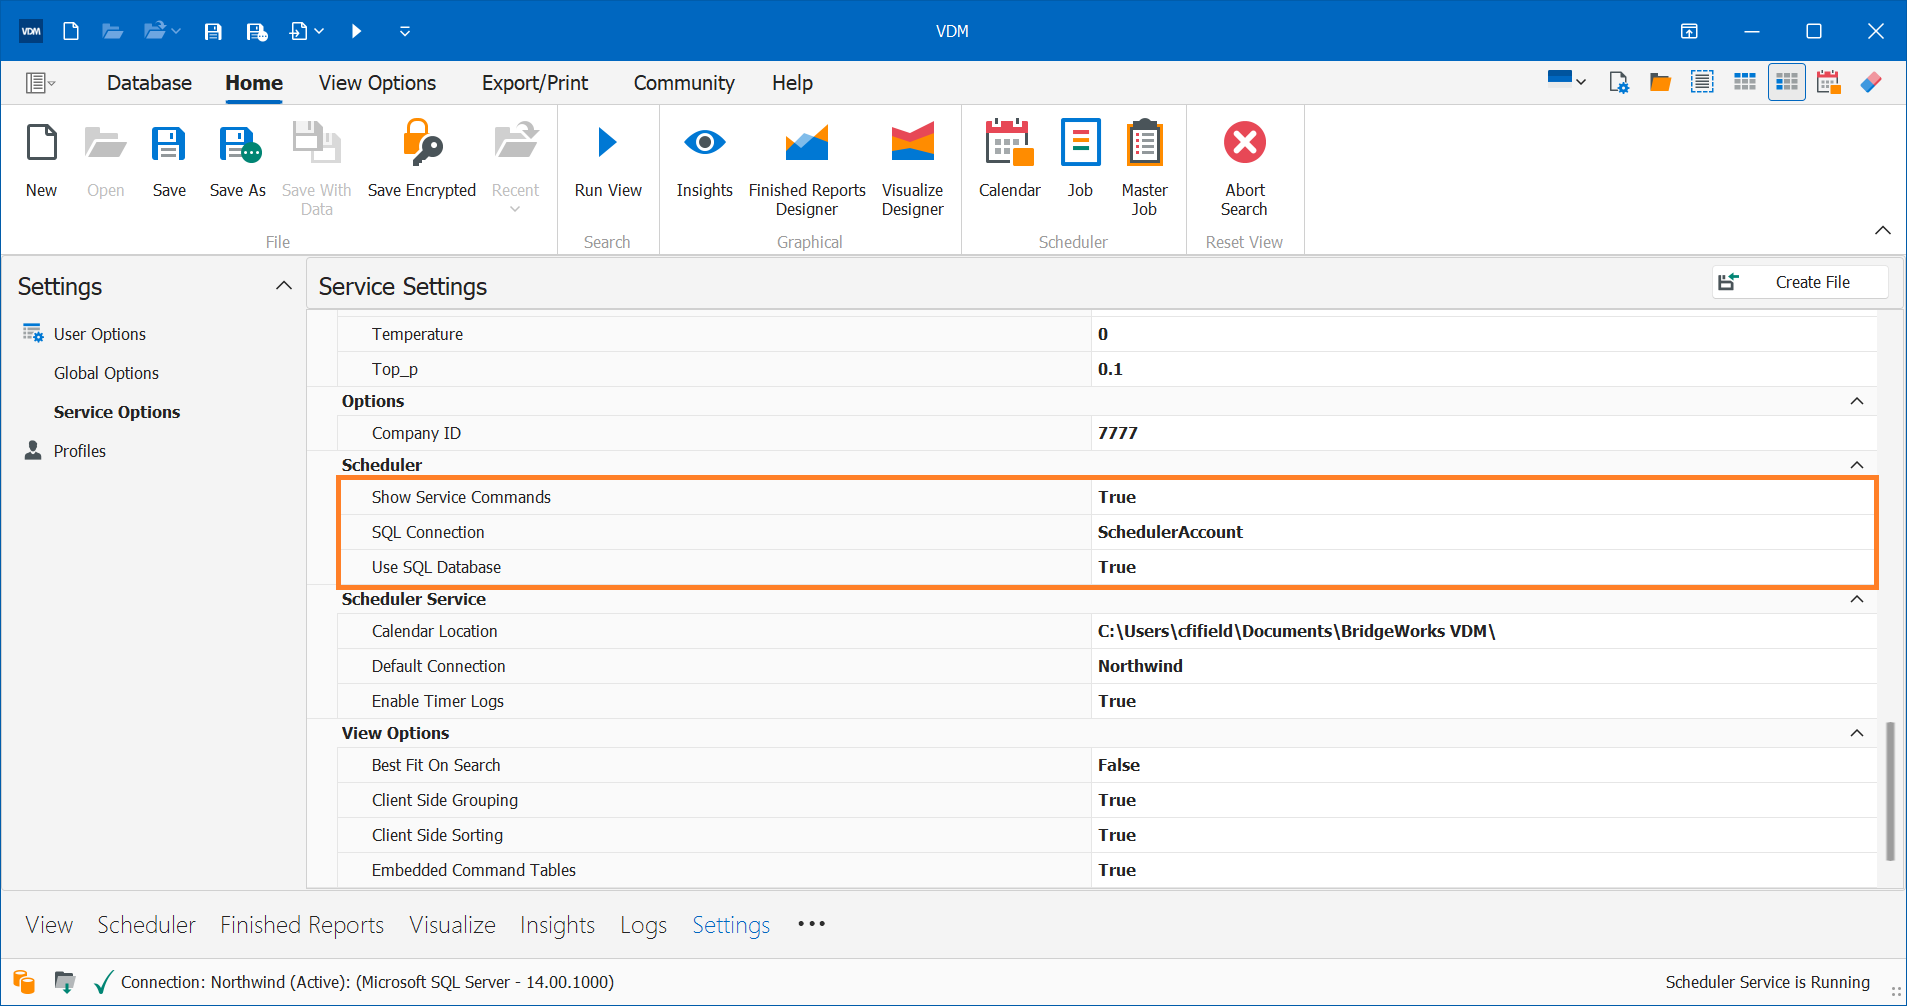Open the Scheduler Calendar icon
Viewport: 1907px width, 1006px height.
tap(1009, 143)
